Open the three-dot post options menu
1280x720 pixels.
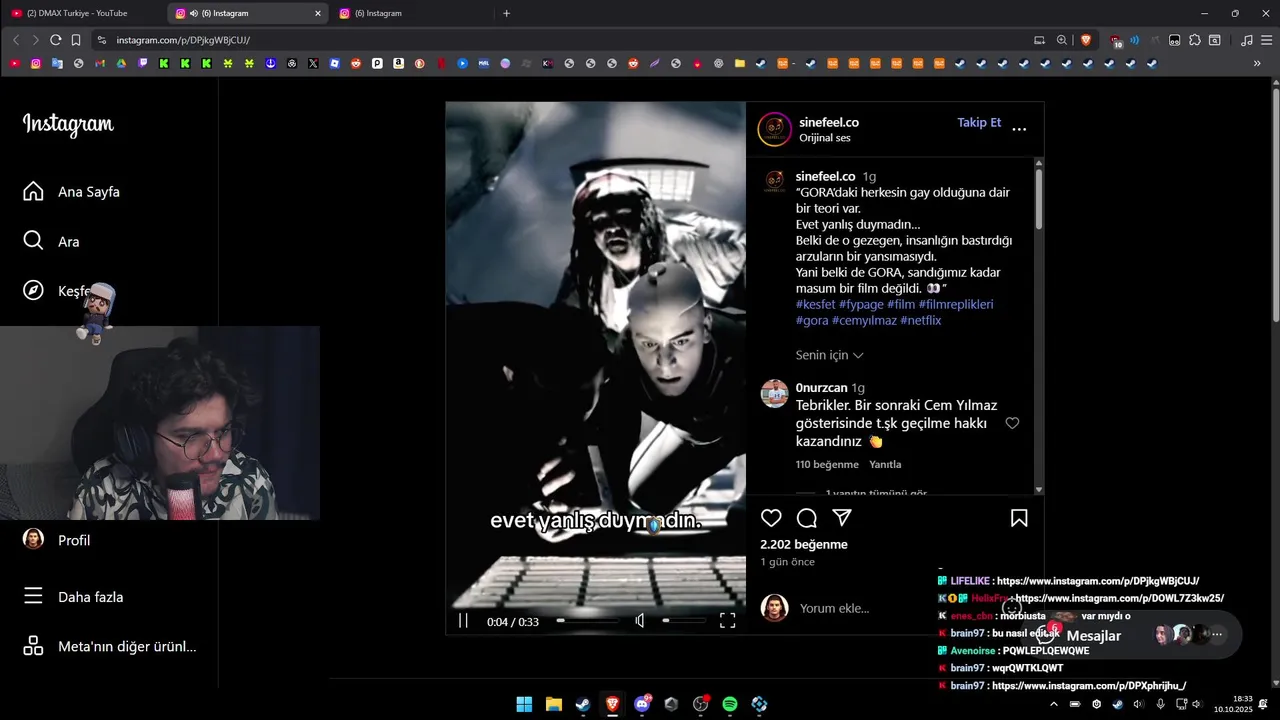pos(1019,129)
